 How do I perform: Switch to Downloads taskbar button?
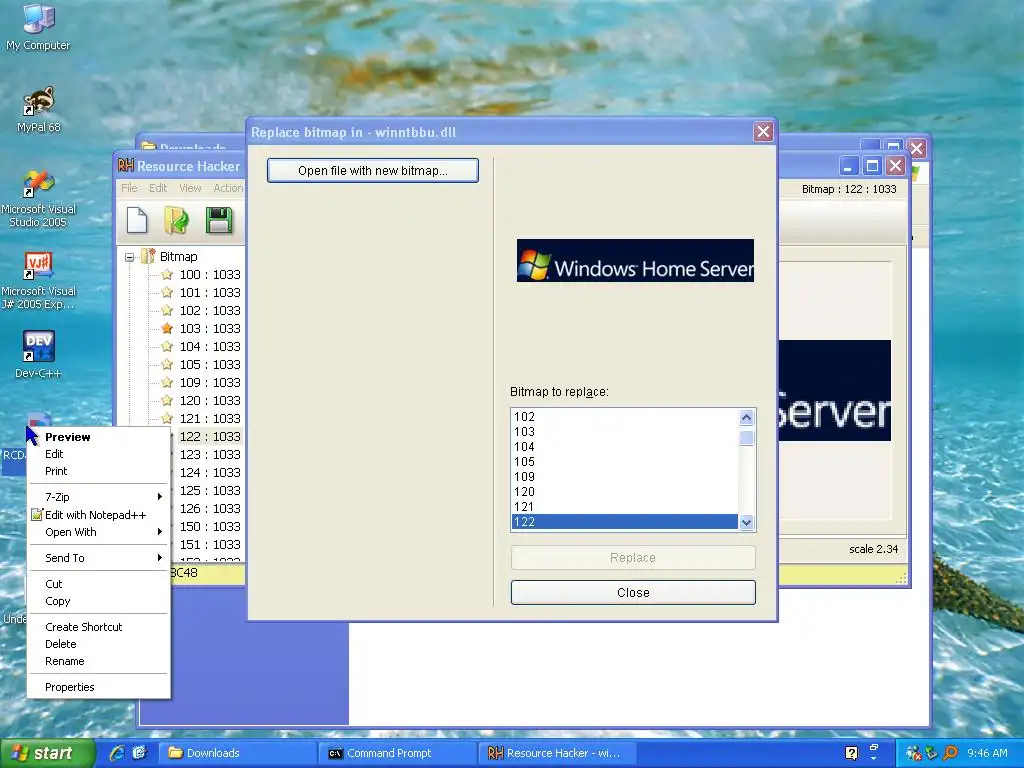[236, 753]
